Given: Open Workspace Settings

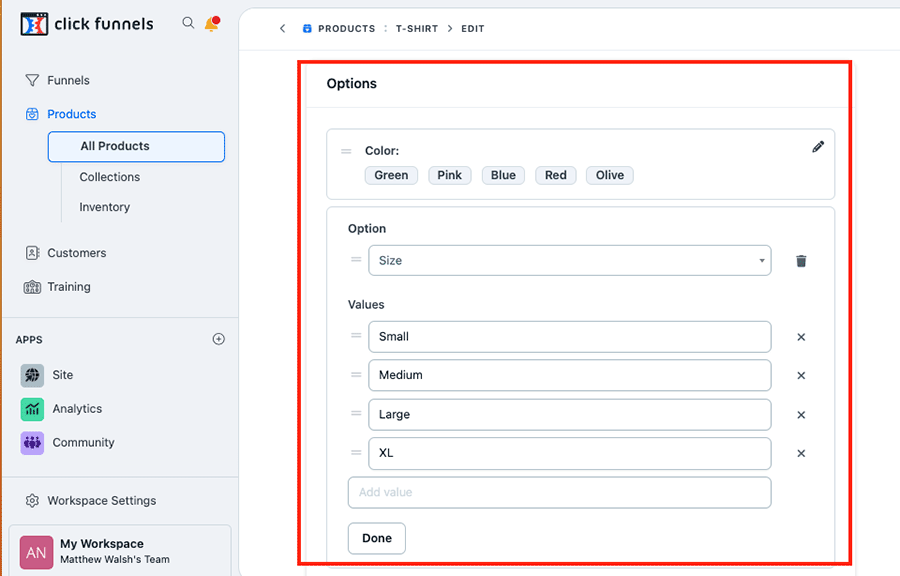Looking at the screenshot, I should (102, 501).
